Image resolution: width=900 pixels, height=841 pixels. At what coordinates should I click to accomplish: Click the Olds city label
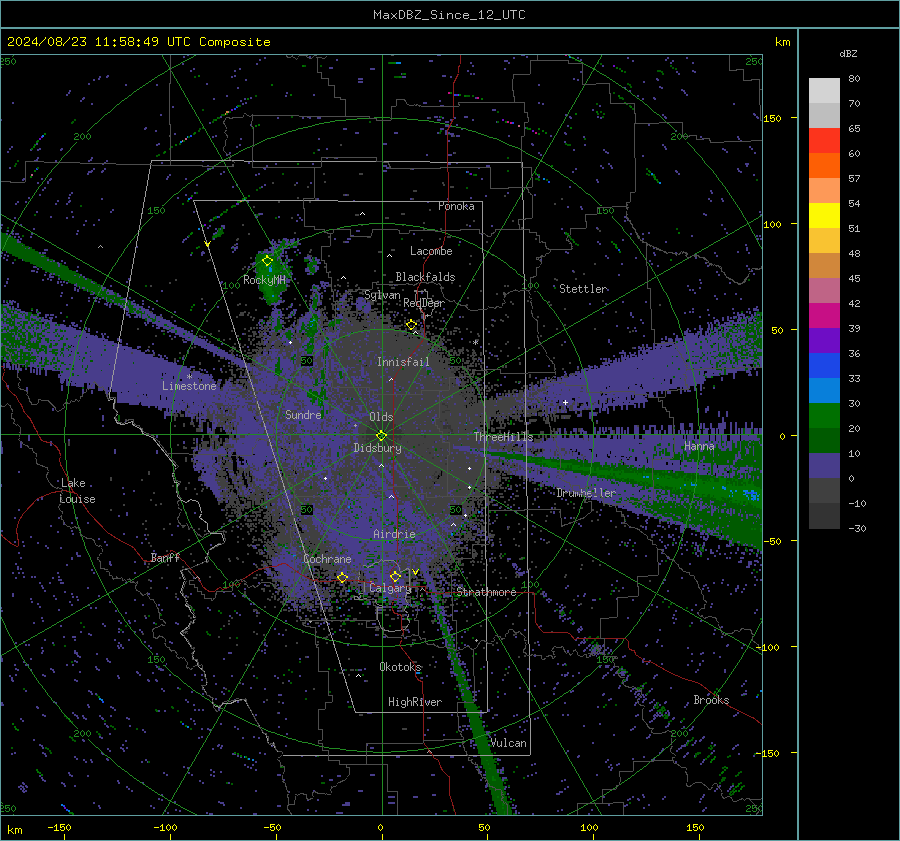tap(381, 417)
